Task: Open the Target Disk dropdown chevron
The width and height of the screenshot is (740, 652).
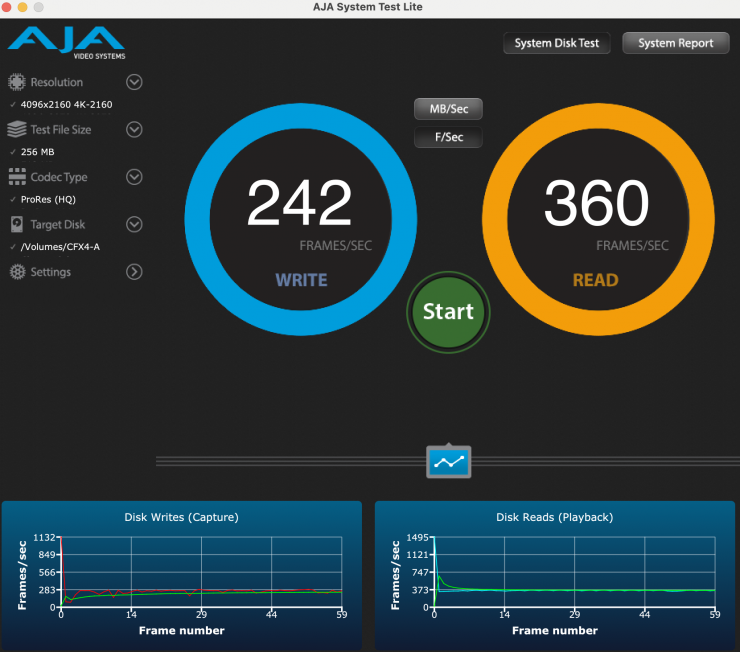Action: 134,225
